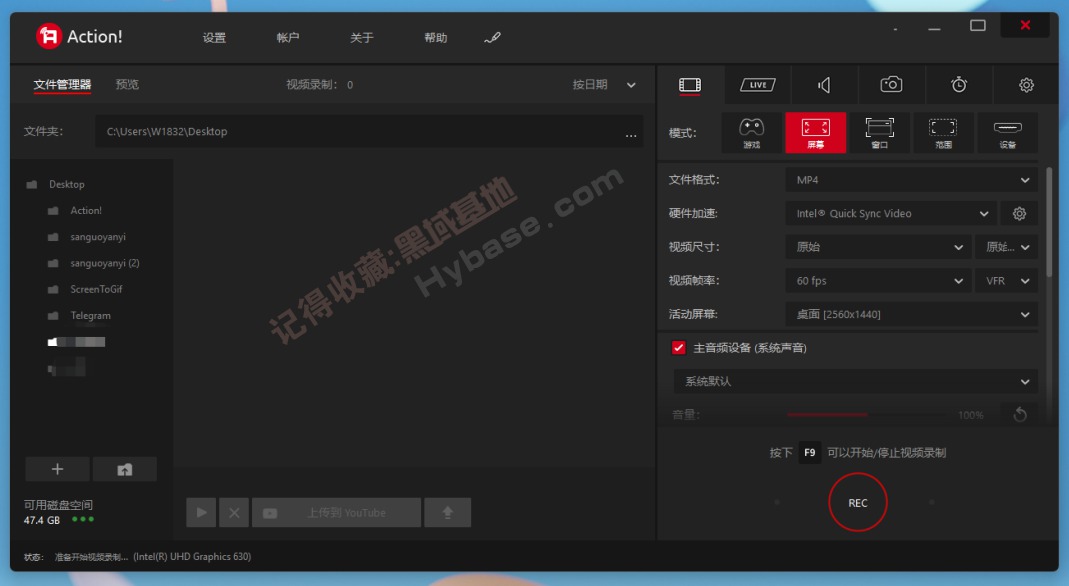
Task: Switch to the 文件管理器 tab
Action: (x=62, y=84)
